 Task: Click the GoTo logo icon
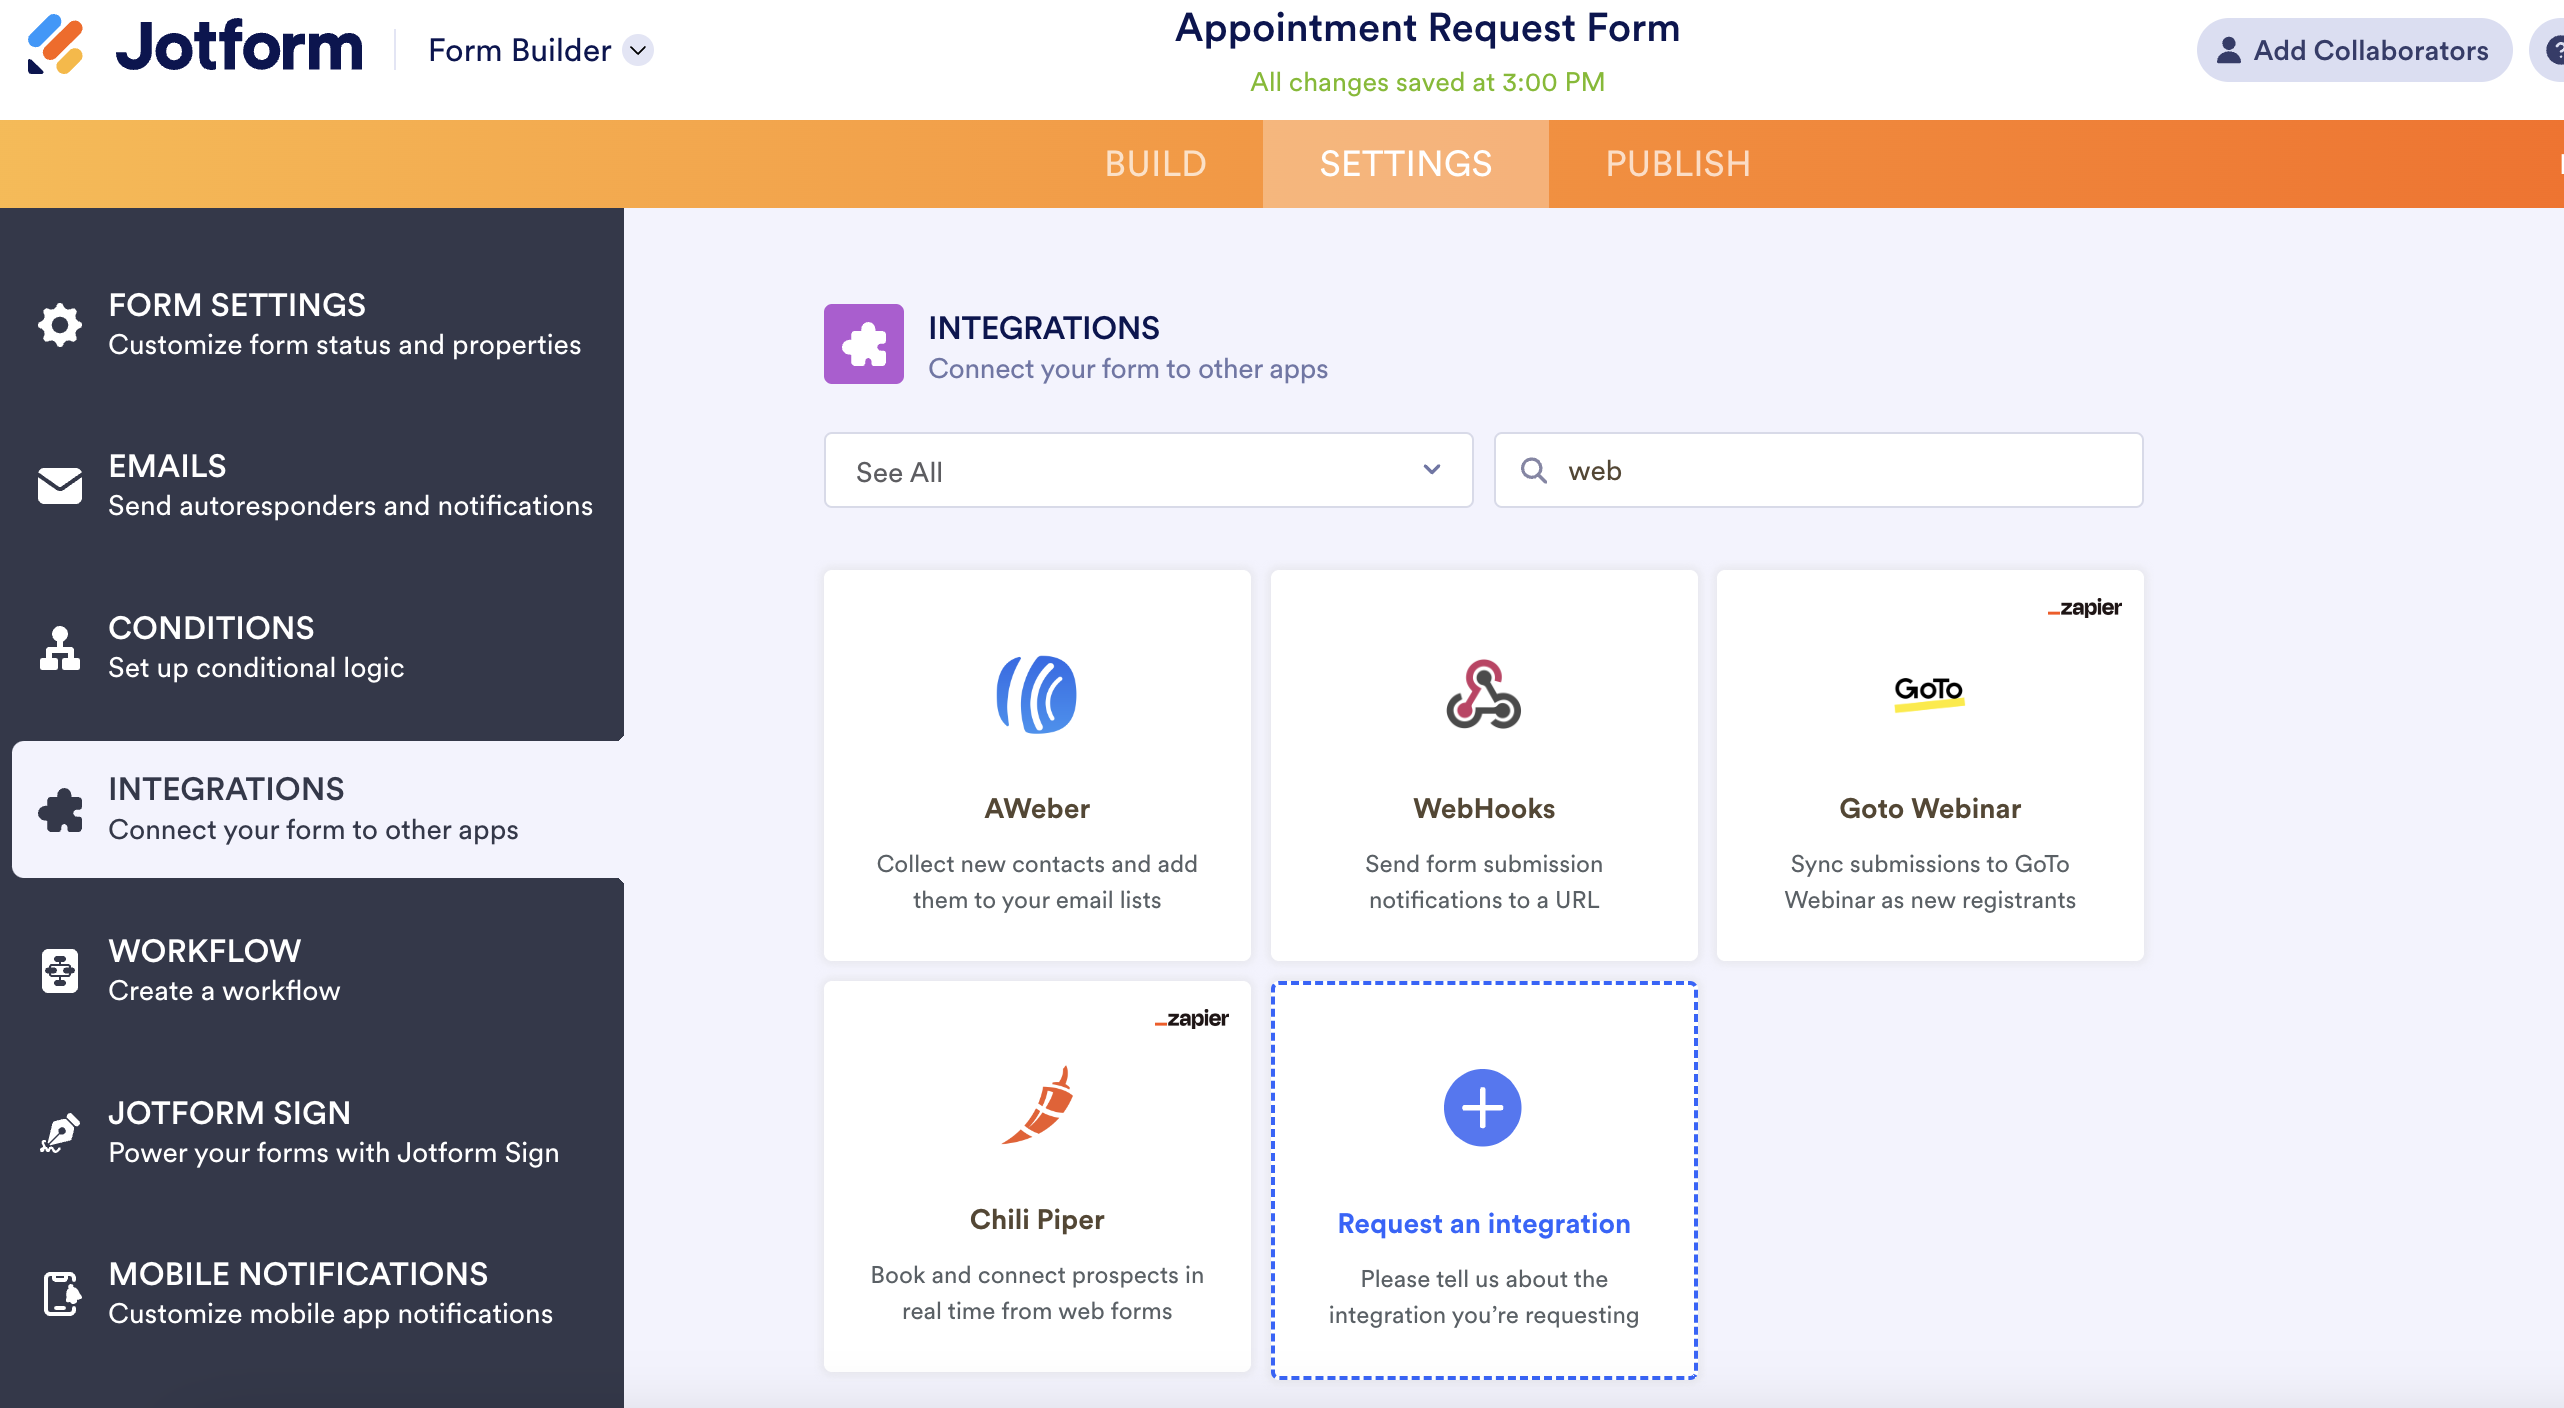(1930, 692)
